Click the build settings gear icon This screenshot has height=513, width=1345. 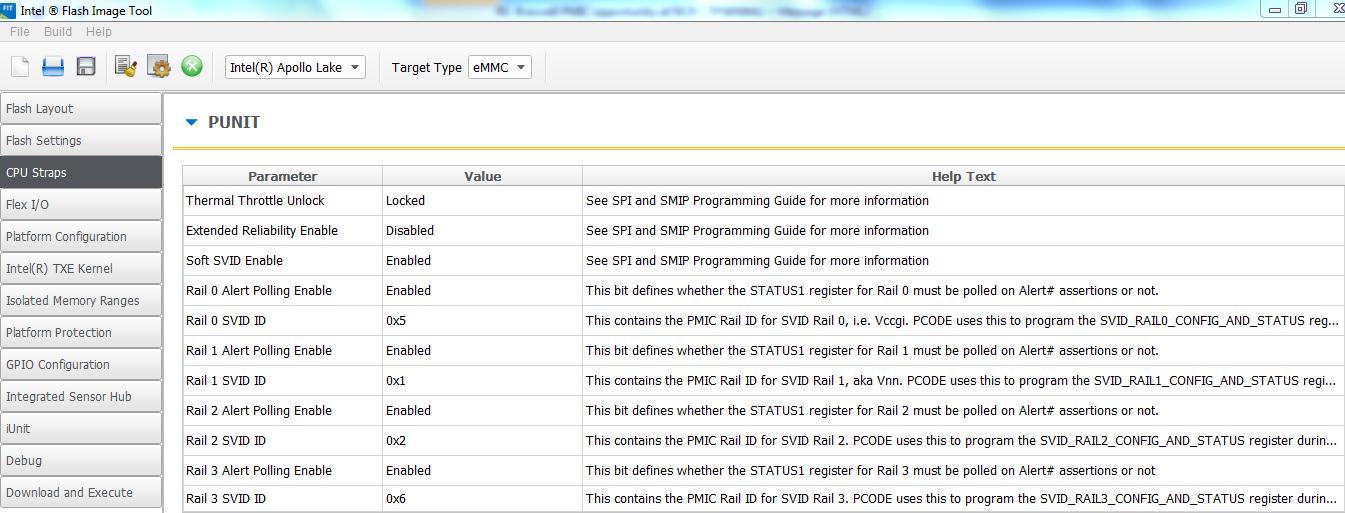pyautogui.click(x=159, y=67)
